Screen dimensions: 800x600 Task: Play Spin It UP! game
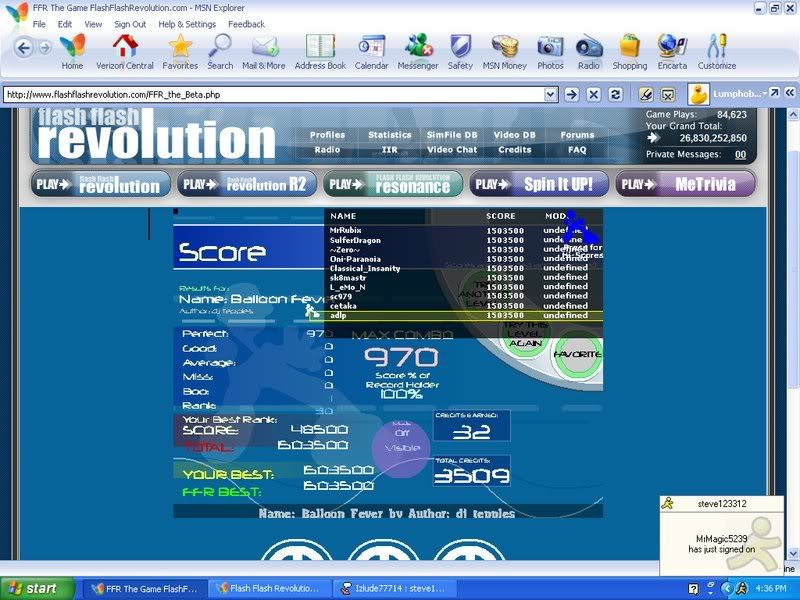click(538, 184)
